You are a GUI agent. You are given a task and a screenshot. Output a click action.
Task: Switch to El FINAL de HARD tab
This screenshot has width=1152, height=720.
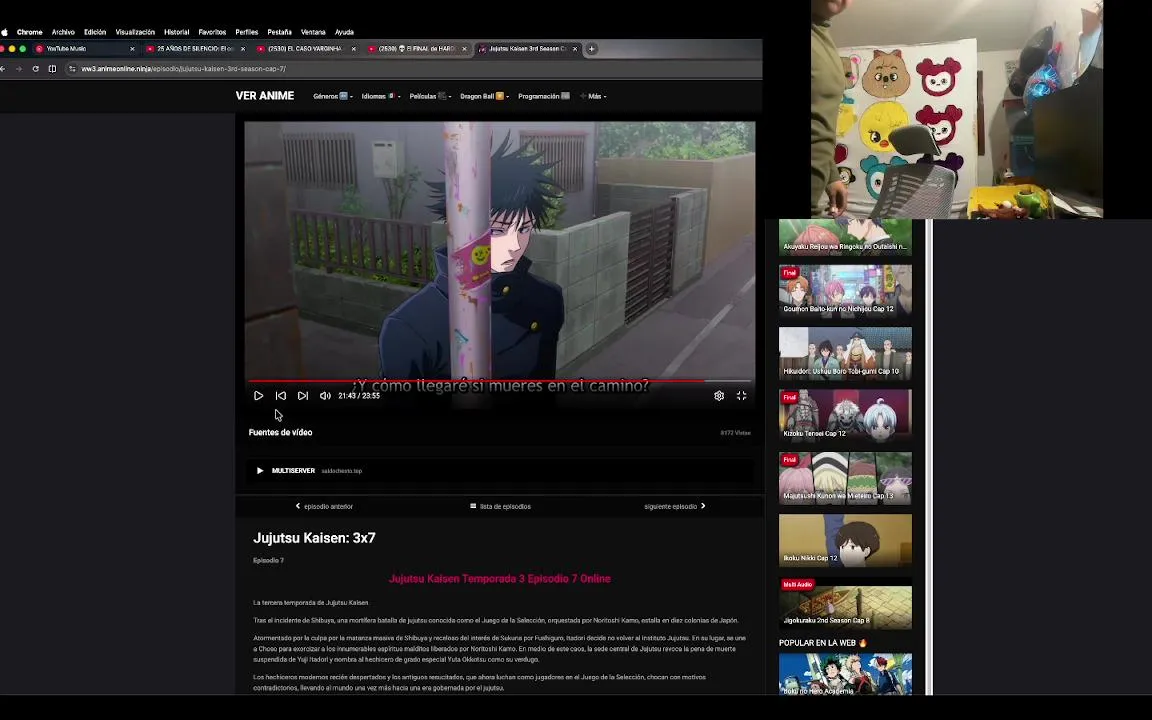pyautogui.click(x=417, y=48)
